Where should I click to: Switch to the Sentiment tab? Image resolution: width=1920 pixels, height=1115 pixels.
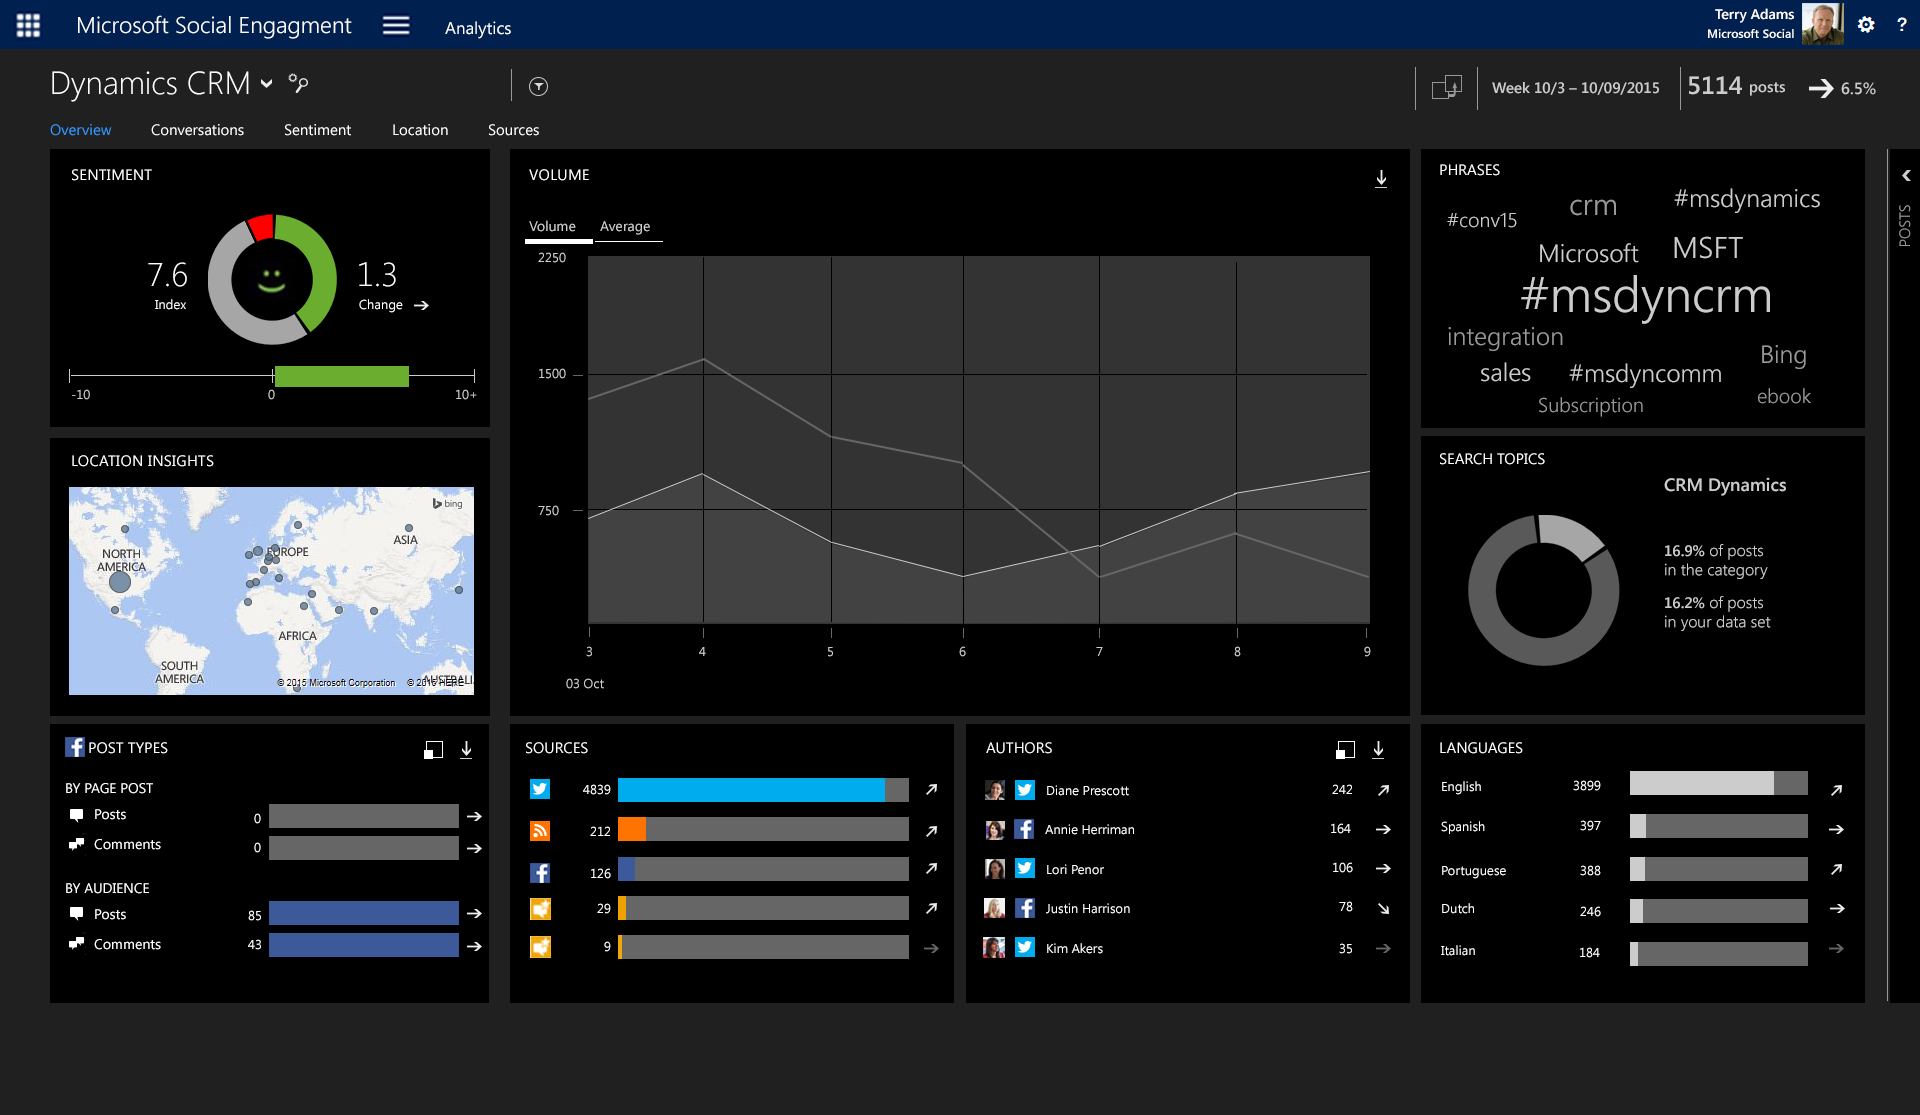point(317,130)
